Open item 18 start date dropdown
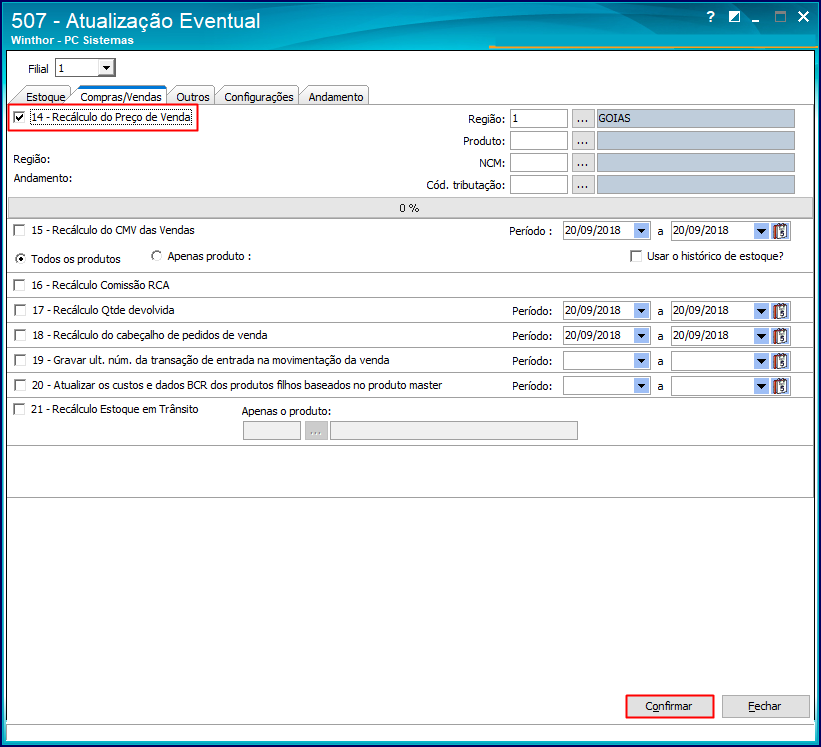The width and height of the screenshot is (821, 747). click(x=641, y=336)
